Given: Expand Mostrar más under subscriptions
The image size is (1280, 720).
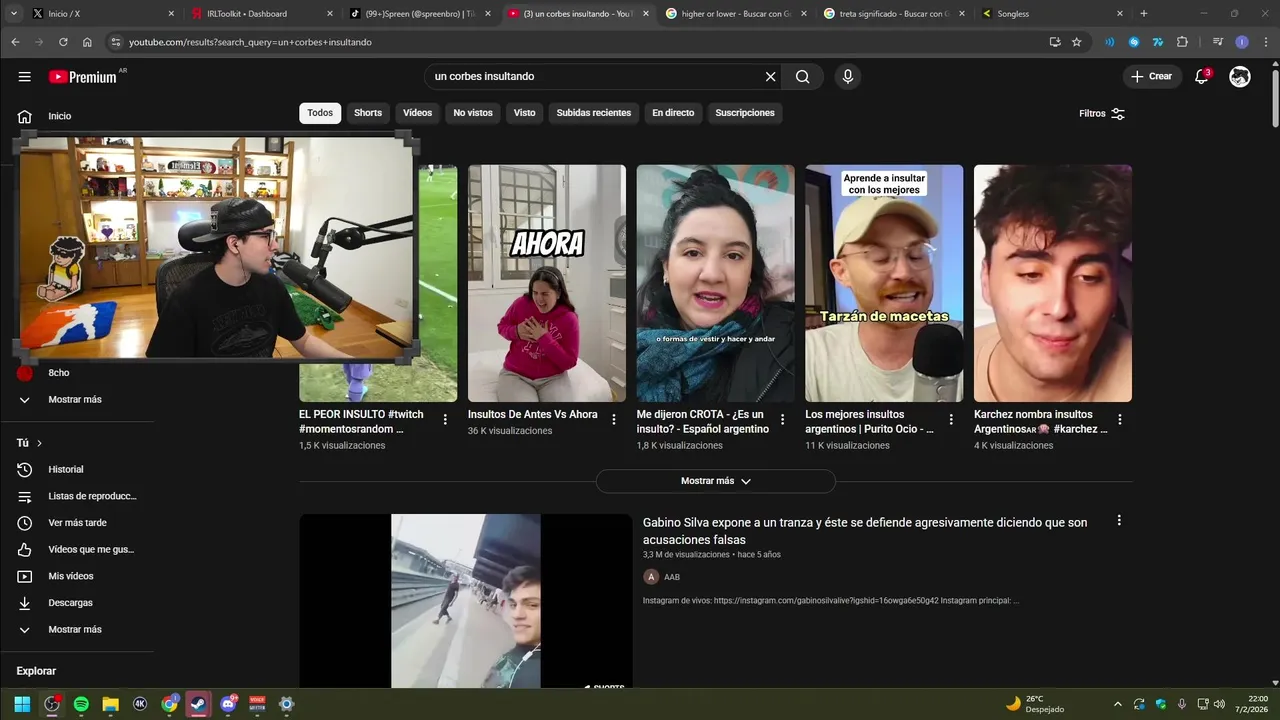Looking at the screenshot, I should (77, 400).
